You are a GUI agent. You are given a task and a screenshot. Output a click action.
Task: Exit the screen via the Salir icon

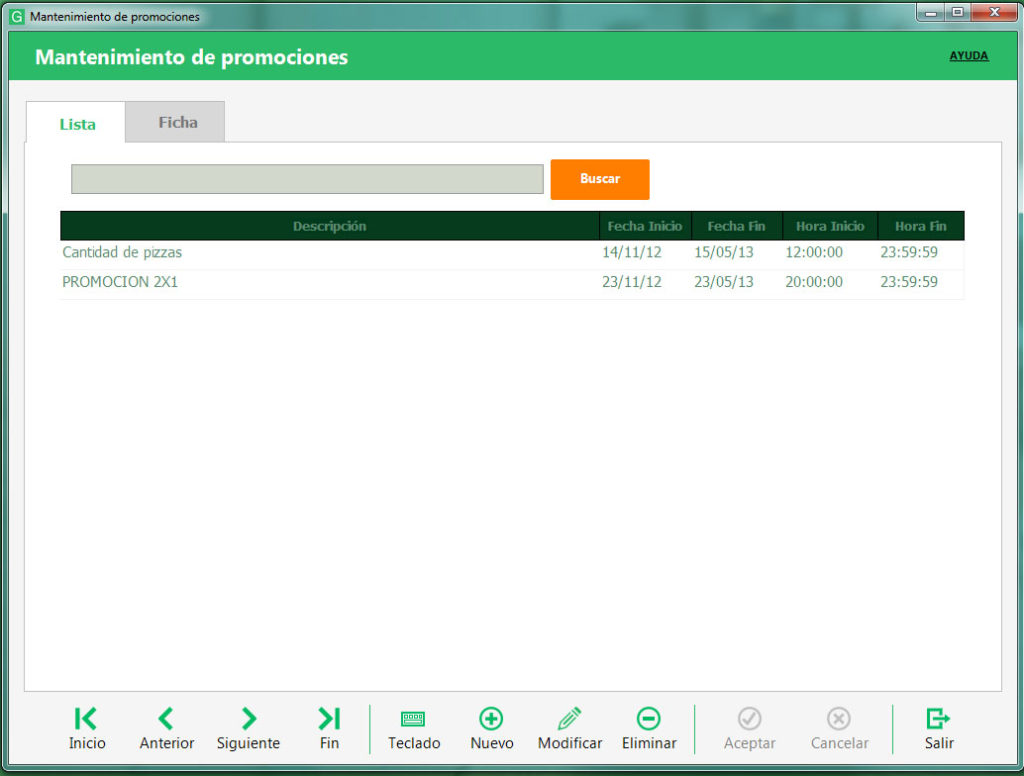[x=938, y=718]
